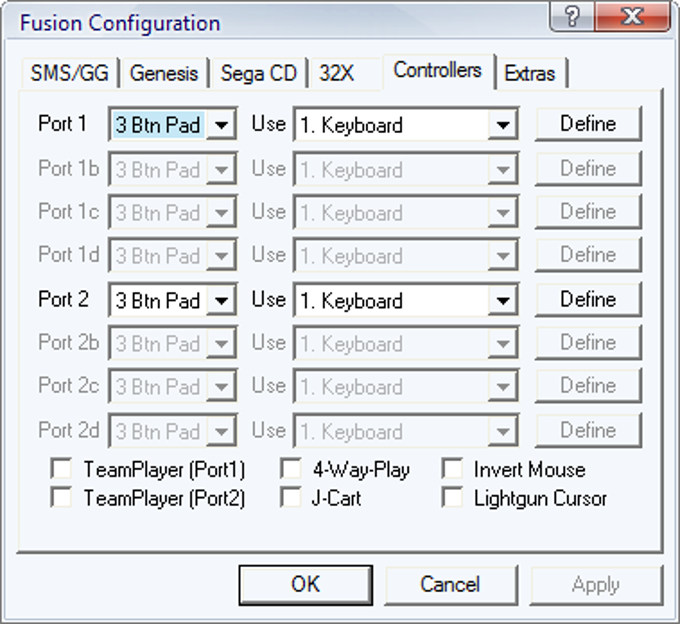Check the J-Cart option

point(291,497)
